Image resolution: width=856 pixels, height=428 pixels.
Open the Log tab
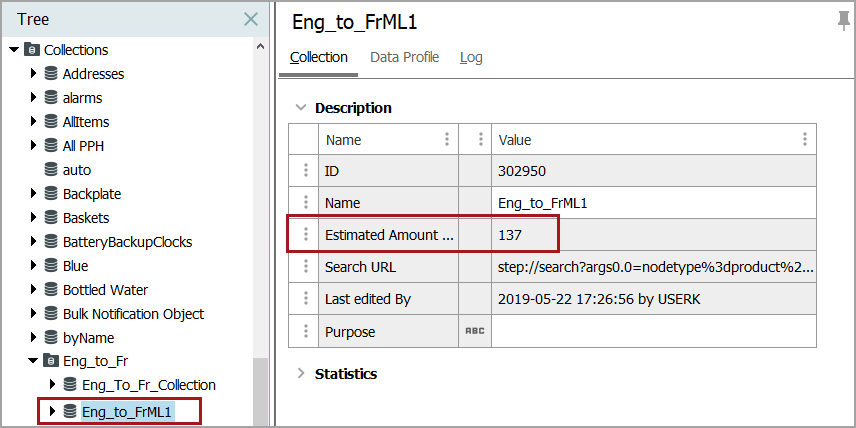tap(471, 57)
